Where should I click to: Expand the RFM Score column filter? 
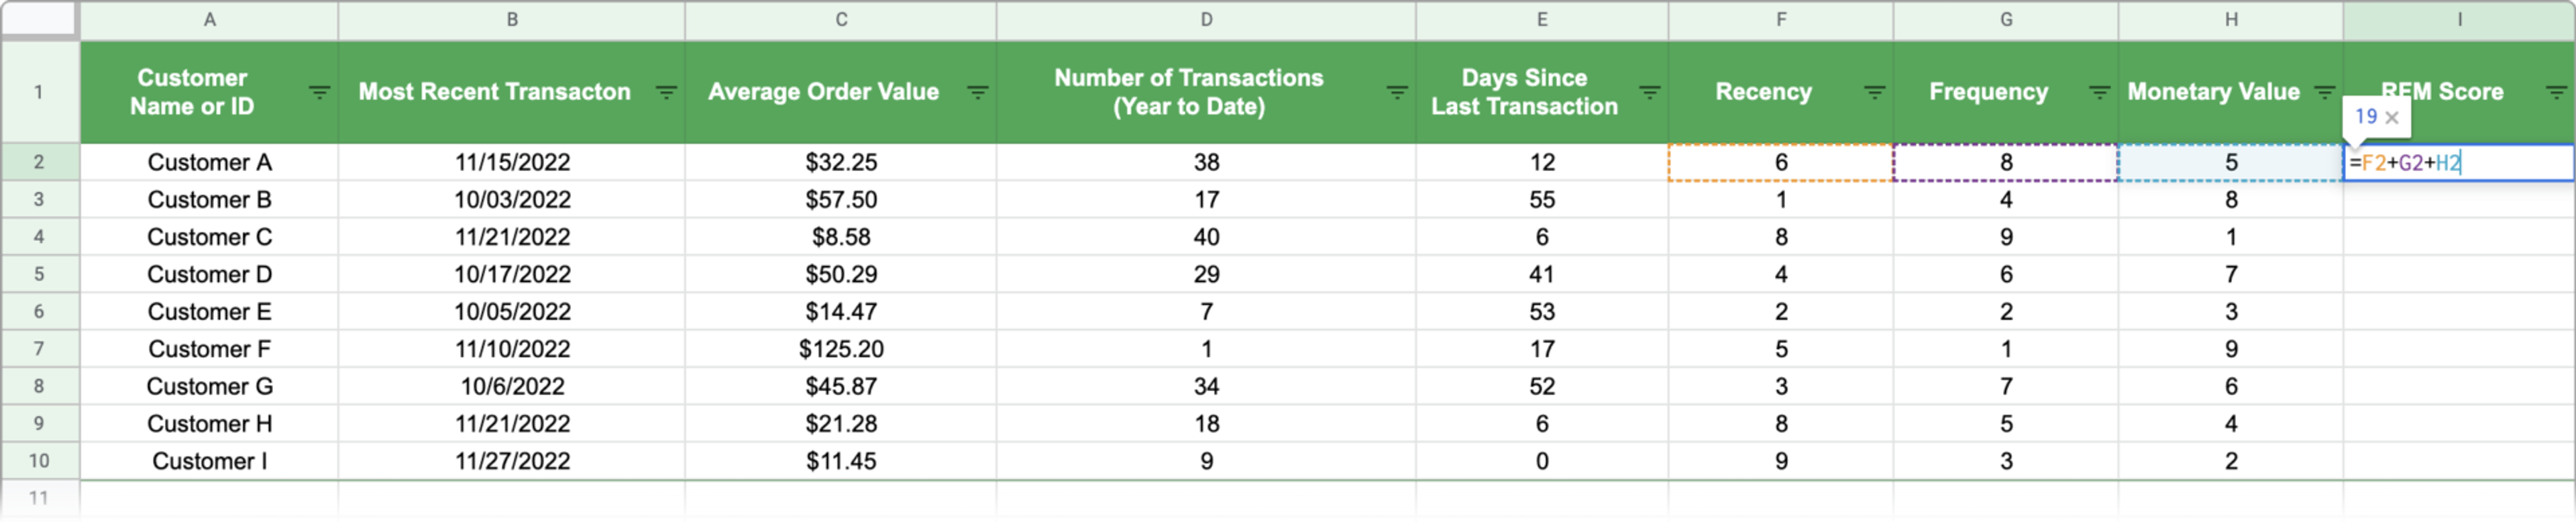(2556, 92)
